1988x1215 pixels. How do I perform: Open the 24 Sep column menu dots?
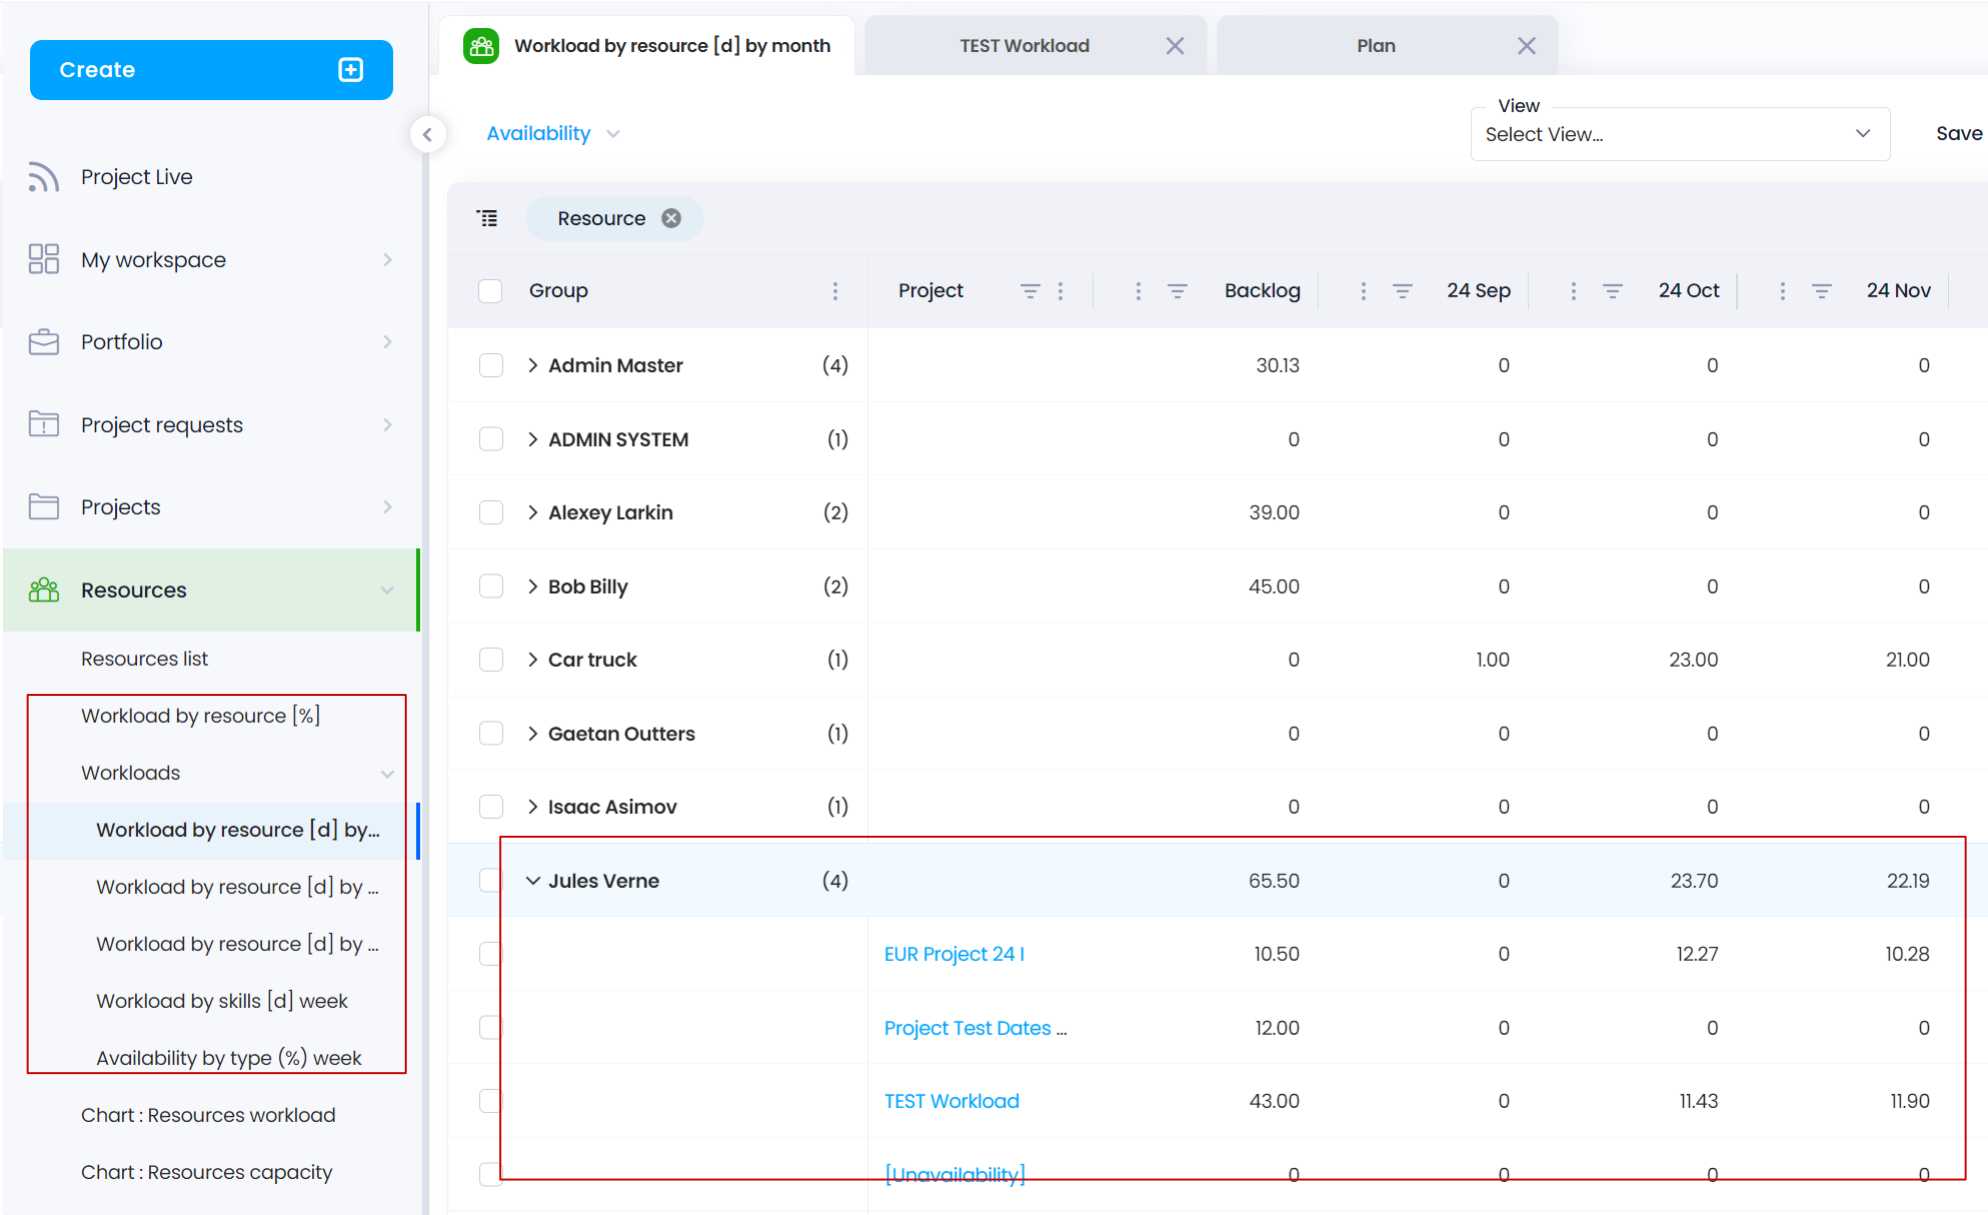1363,291
